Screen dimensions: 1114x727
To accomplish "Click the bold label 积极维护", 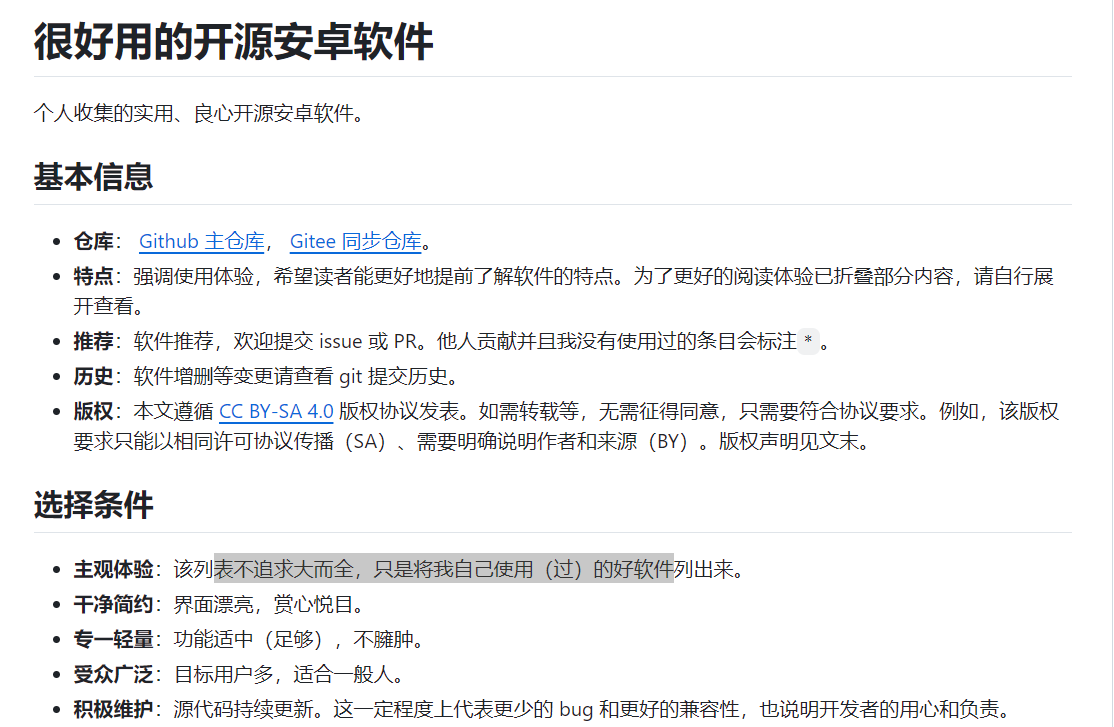I will [113, 710].
